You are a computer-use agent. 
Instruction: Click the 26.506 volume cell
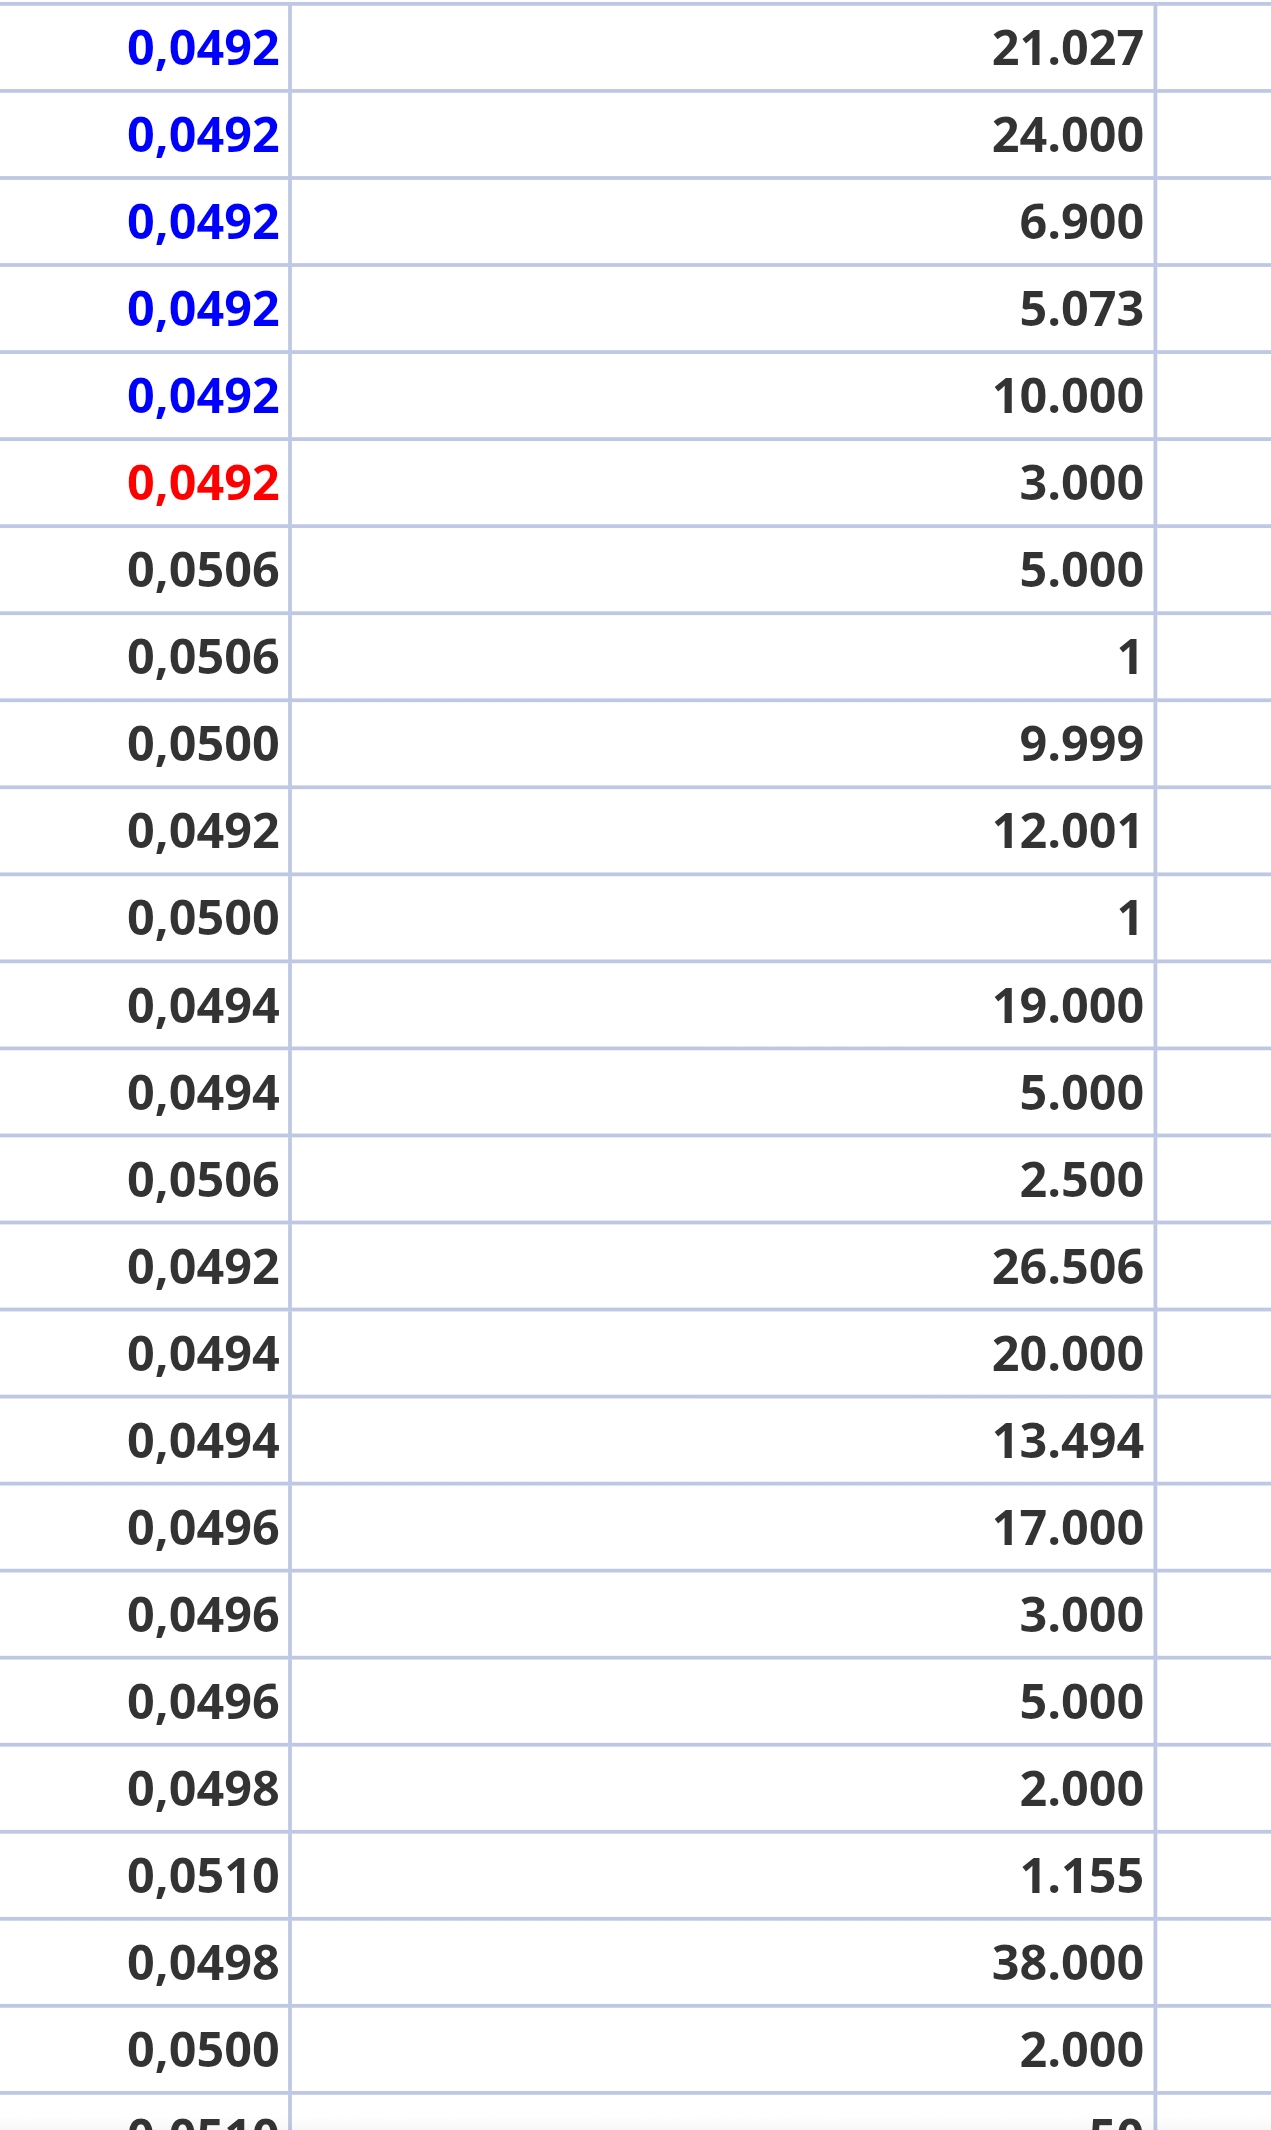[x=723, y=1266]
